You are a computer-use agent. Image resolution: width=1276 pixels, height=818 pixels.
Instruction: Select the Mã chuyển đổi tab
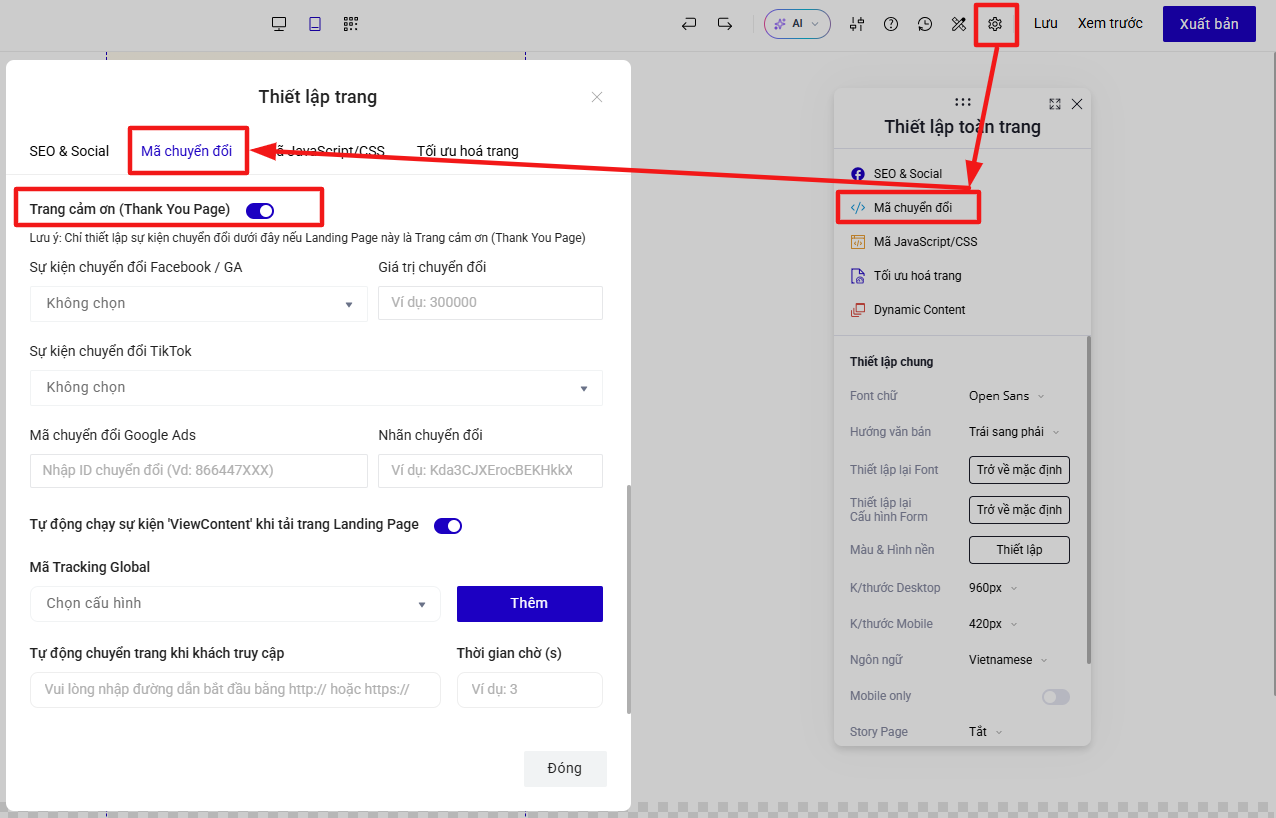(x=186, y=151)
